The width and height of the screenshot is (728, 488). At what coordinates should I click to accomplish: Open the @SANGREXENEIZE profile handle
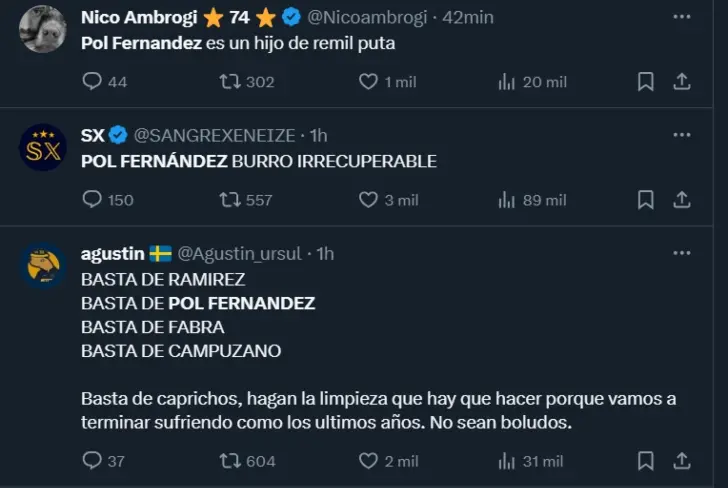pyautogui.click(x=216, y=135)
